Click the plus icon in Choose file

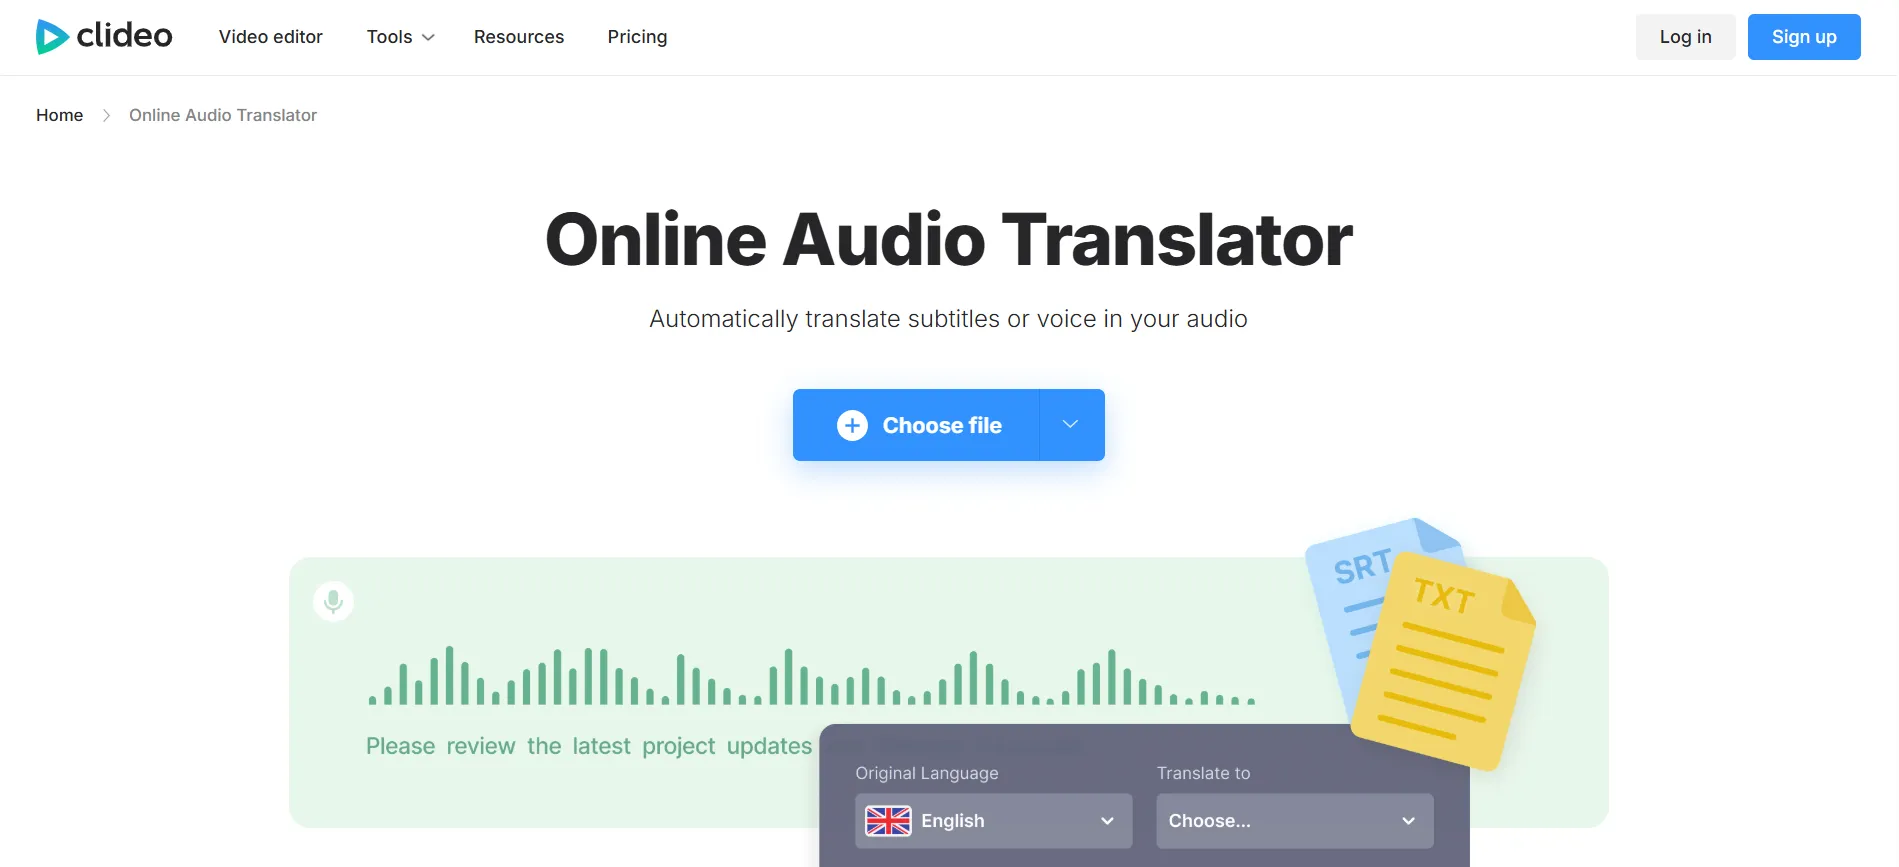pyautogui.click(x=852, y=425)
